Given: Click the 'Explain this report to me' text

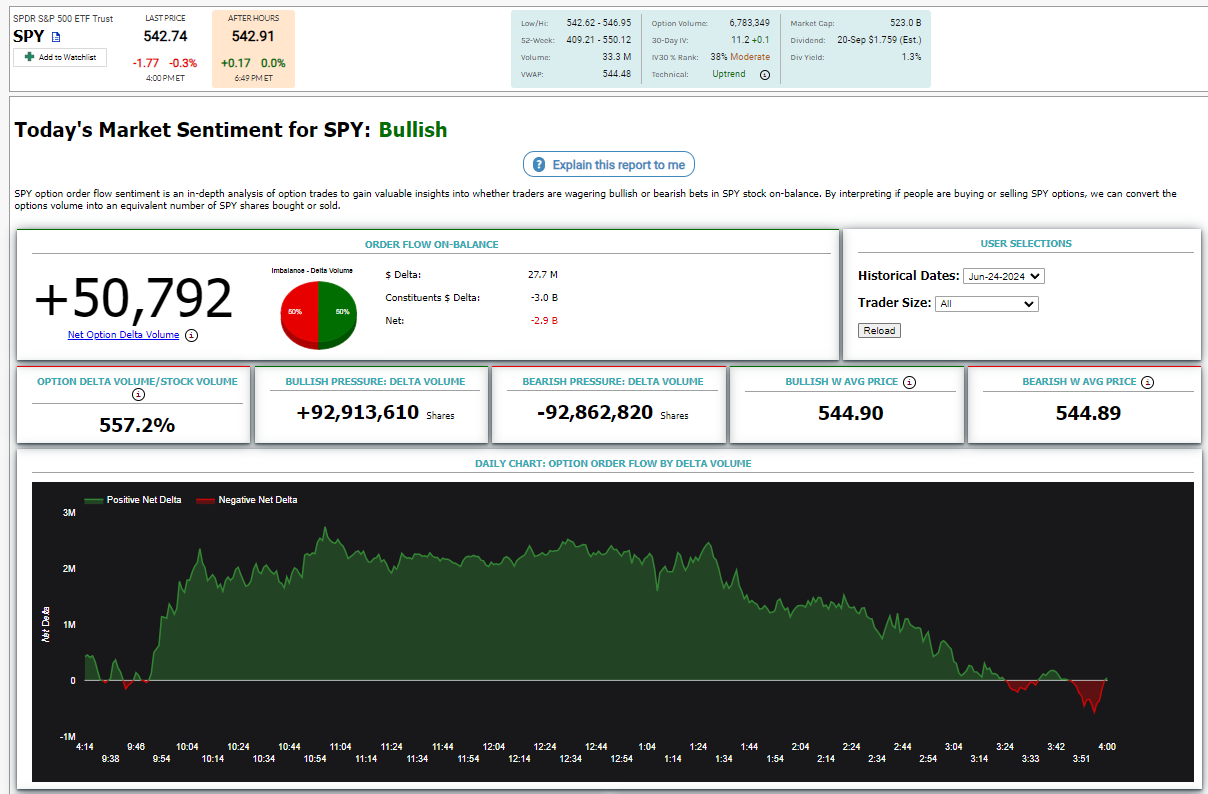Looking at the screenshot, I should [619, 165].
